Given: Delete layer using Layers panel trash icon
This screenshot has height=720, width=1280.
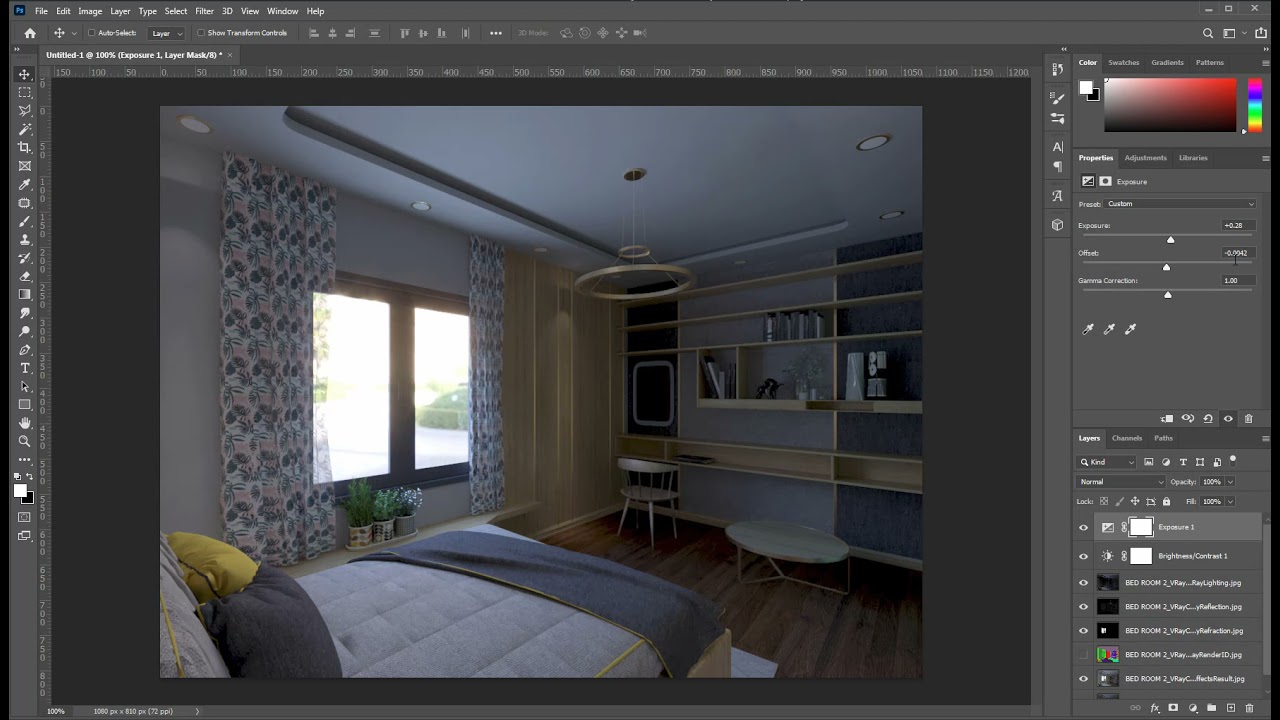Looking at the screenshot, I should tap(1249, 708).
